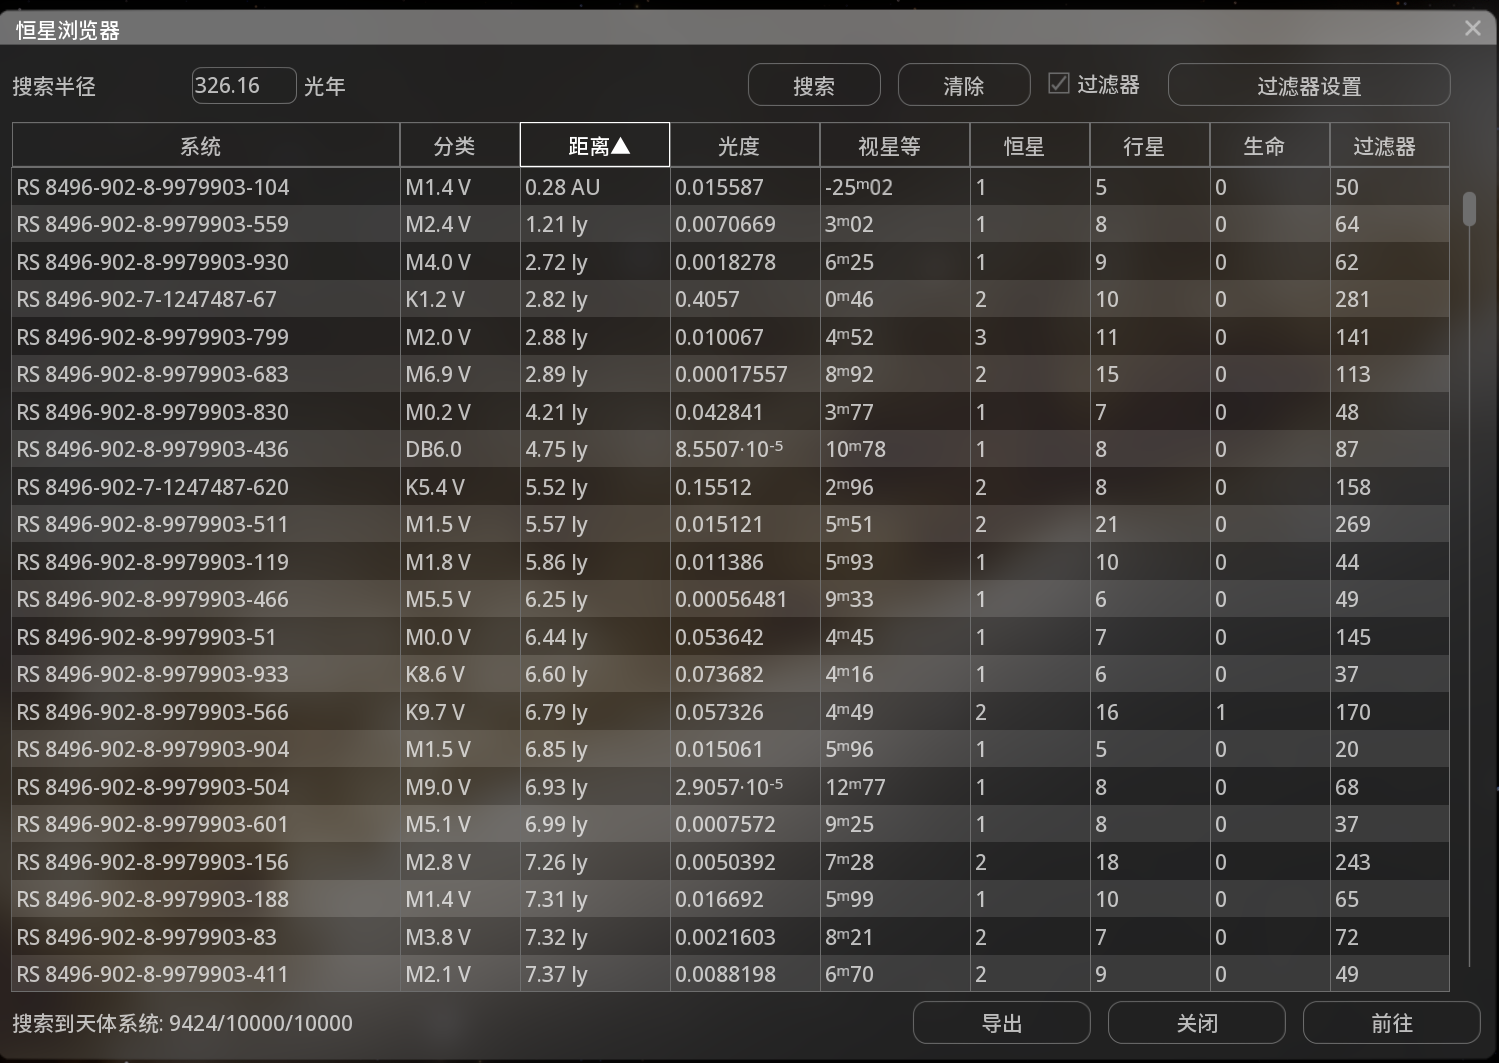Click filter value 243 cell
Image resolution: width=1499 pixels, height=1063 pixels.
1389,862
